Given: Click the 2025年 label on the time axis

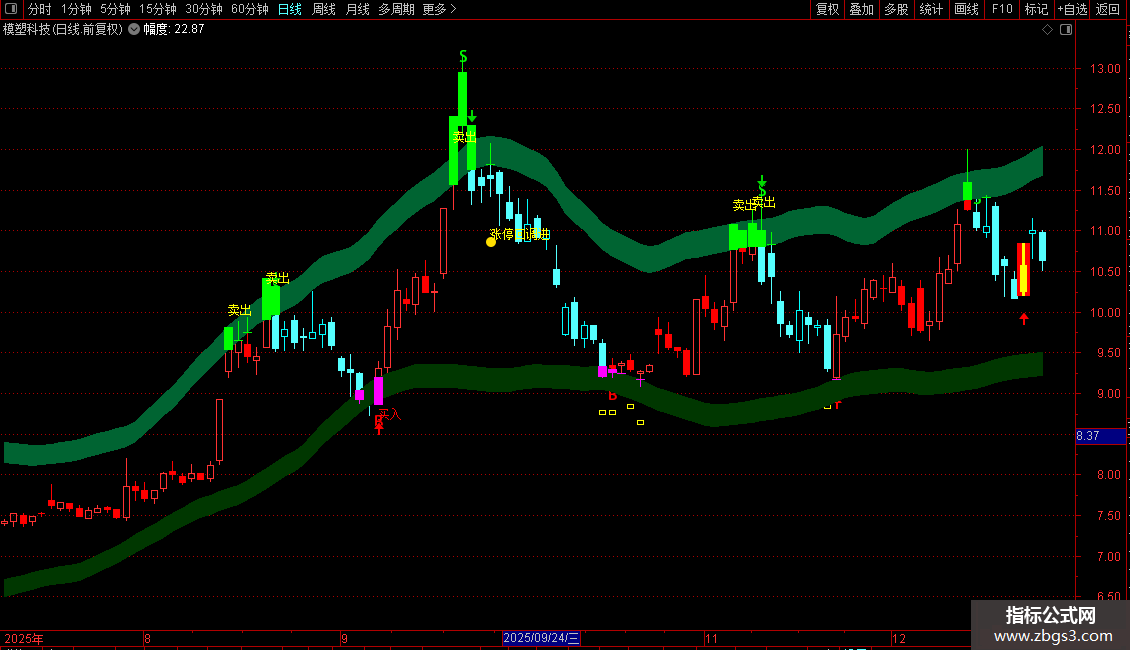Looking at the screenshot, I should pyautogui.click(x=24, y=638).
